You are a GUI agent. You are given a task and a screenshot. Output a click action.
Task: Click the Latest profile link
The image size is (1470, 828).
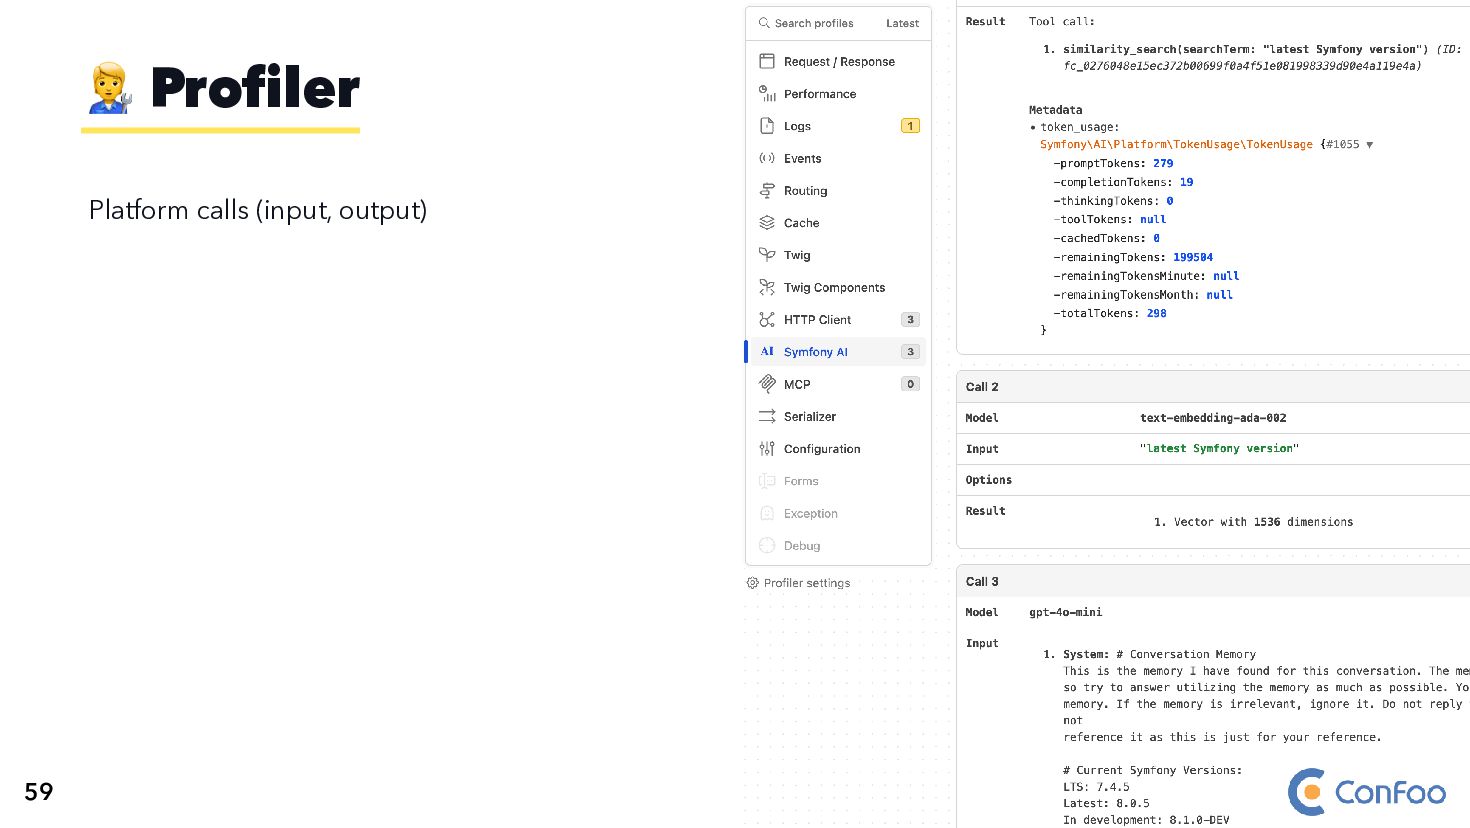902,23
